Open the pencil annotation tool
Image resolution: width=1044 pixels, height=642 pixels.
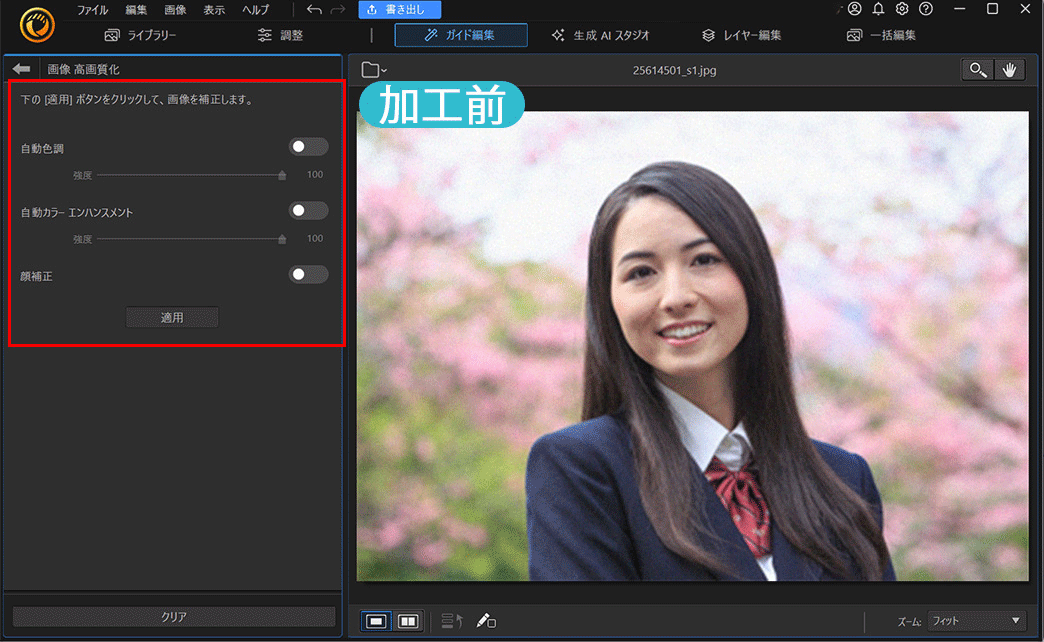487,620
